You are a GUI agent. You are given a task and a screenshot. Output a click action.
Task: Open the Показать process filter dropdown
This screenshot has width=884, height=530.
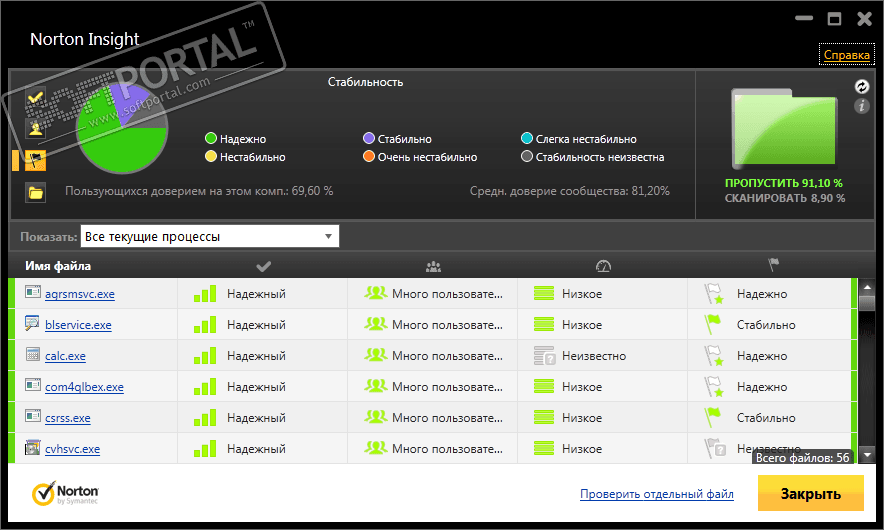coord(210,236)
